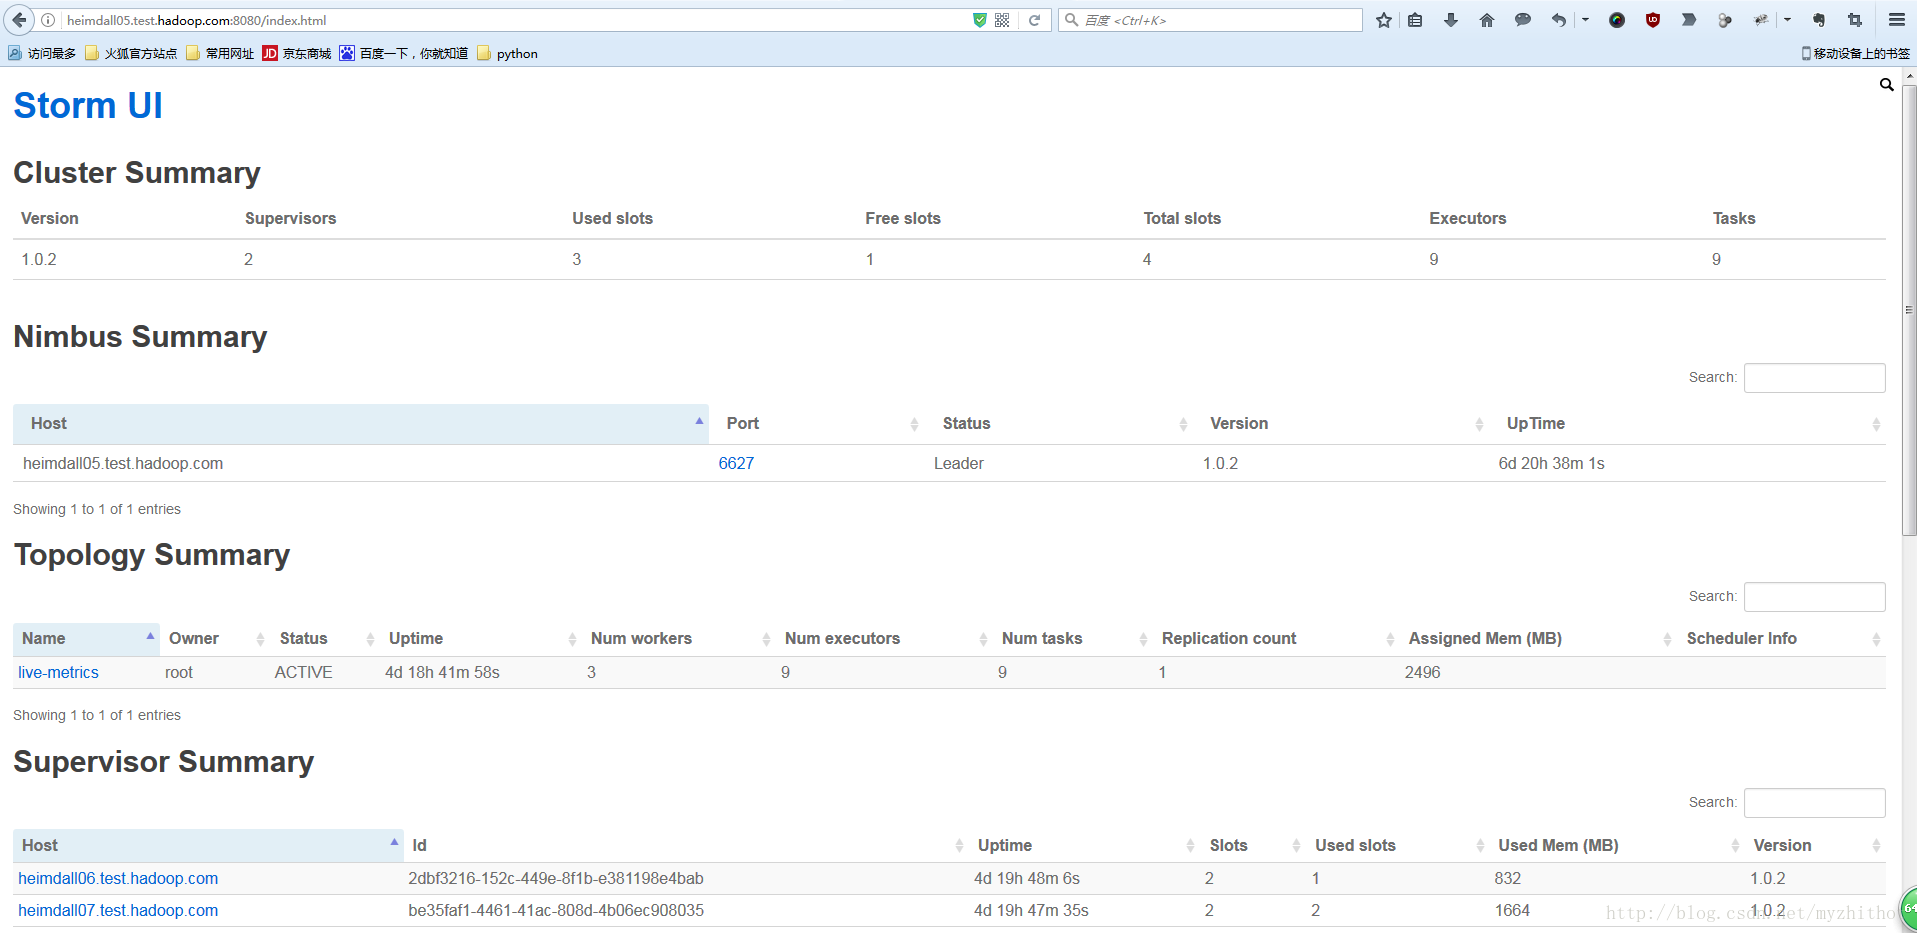Image resolution: width=1917 pixels, height=933 pixels.
Task: Go to home page via house icon
Action: pos(1487,20)
